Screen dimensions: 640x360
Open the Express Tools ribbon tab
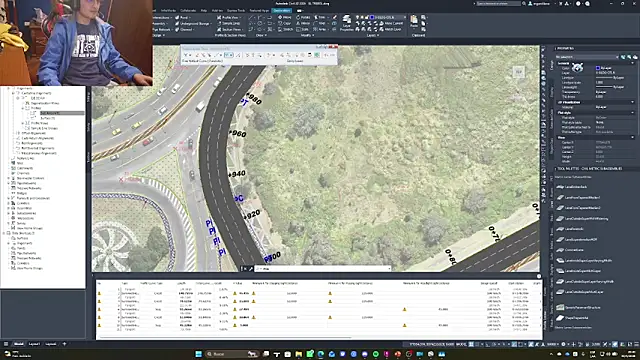236,11
